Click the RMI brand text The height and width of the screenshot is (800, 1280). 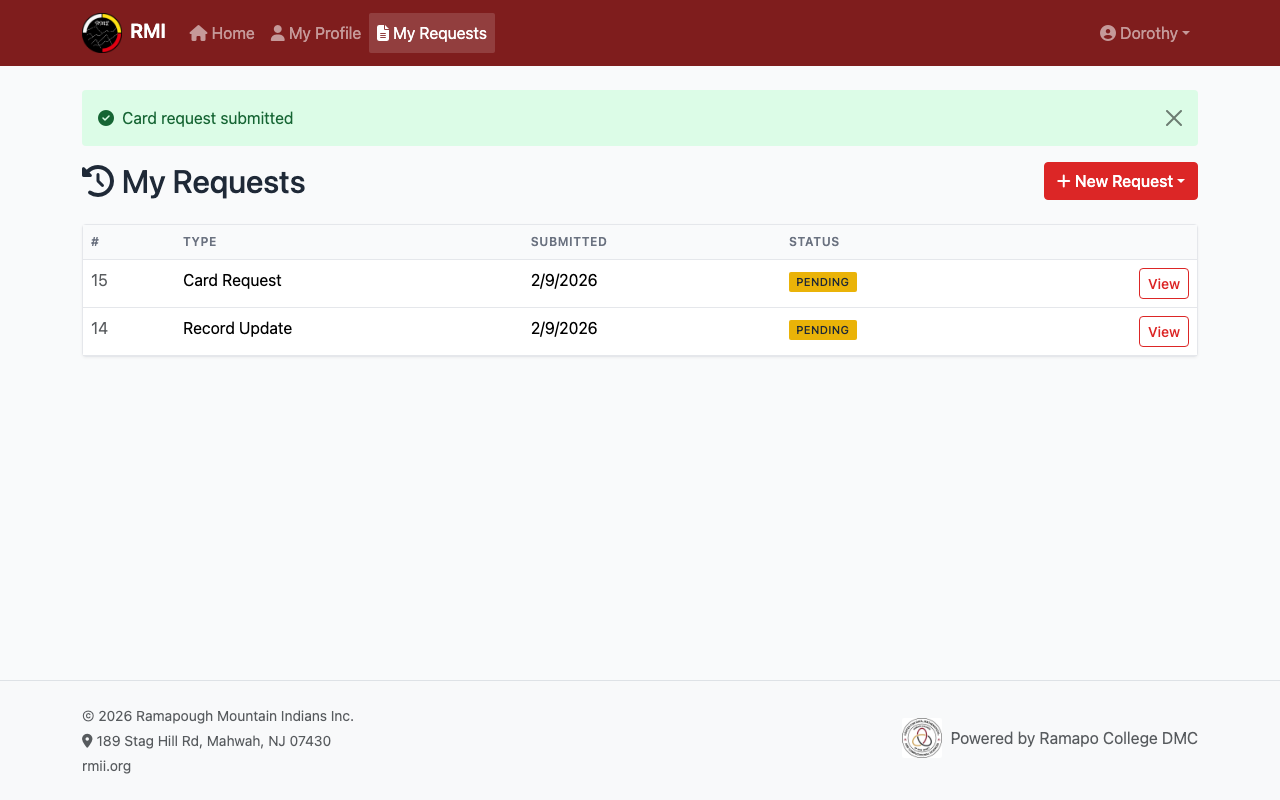pyautogui.click(x=148, y=31)
